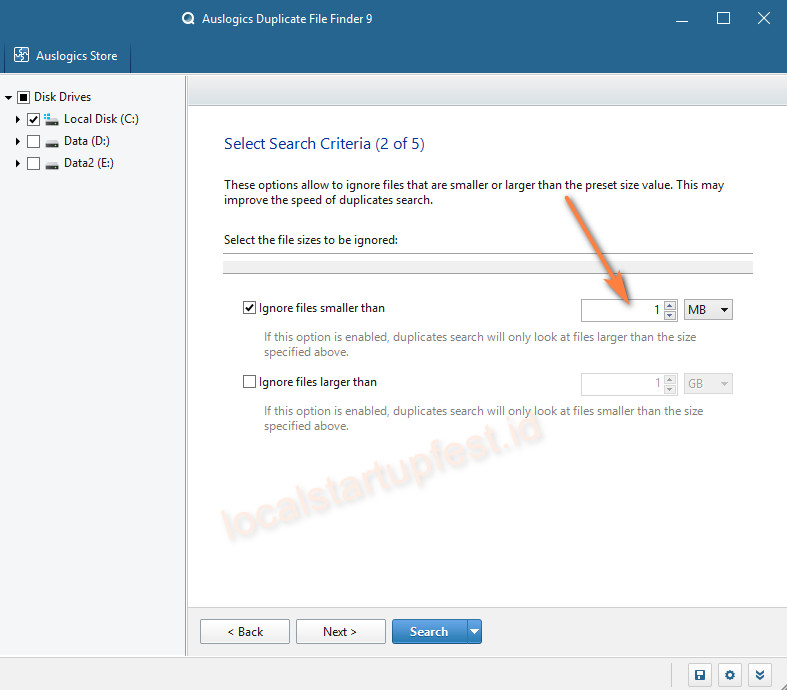Screen dimensions: 787x690
Task: Click the Local Disk (C:) drive icon
Action: [x=51, y=119]
